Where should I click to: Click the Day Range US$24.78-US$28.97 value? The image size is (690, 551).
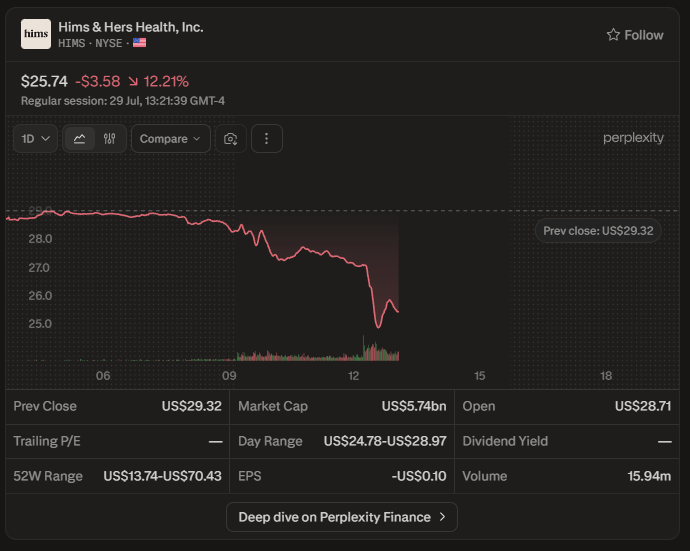click(385, 441)
